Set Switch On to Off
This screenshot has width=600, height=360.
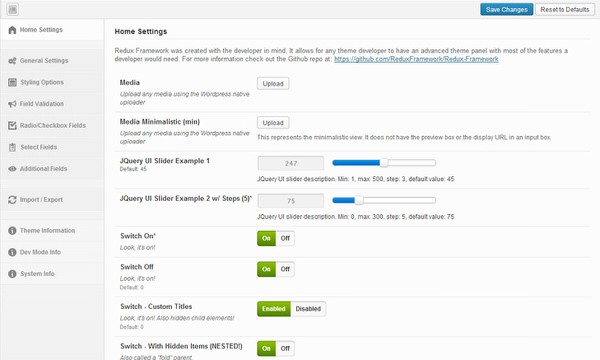tap(285, 238)
